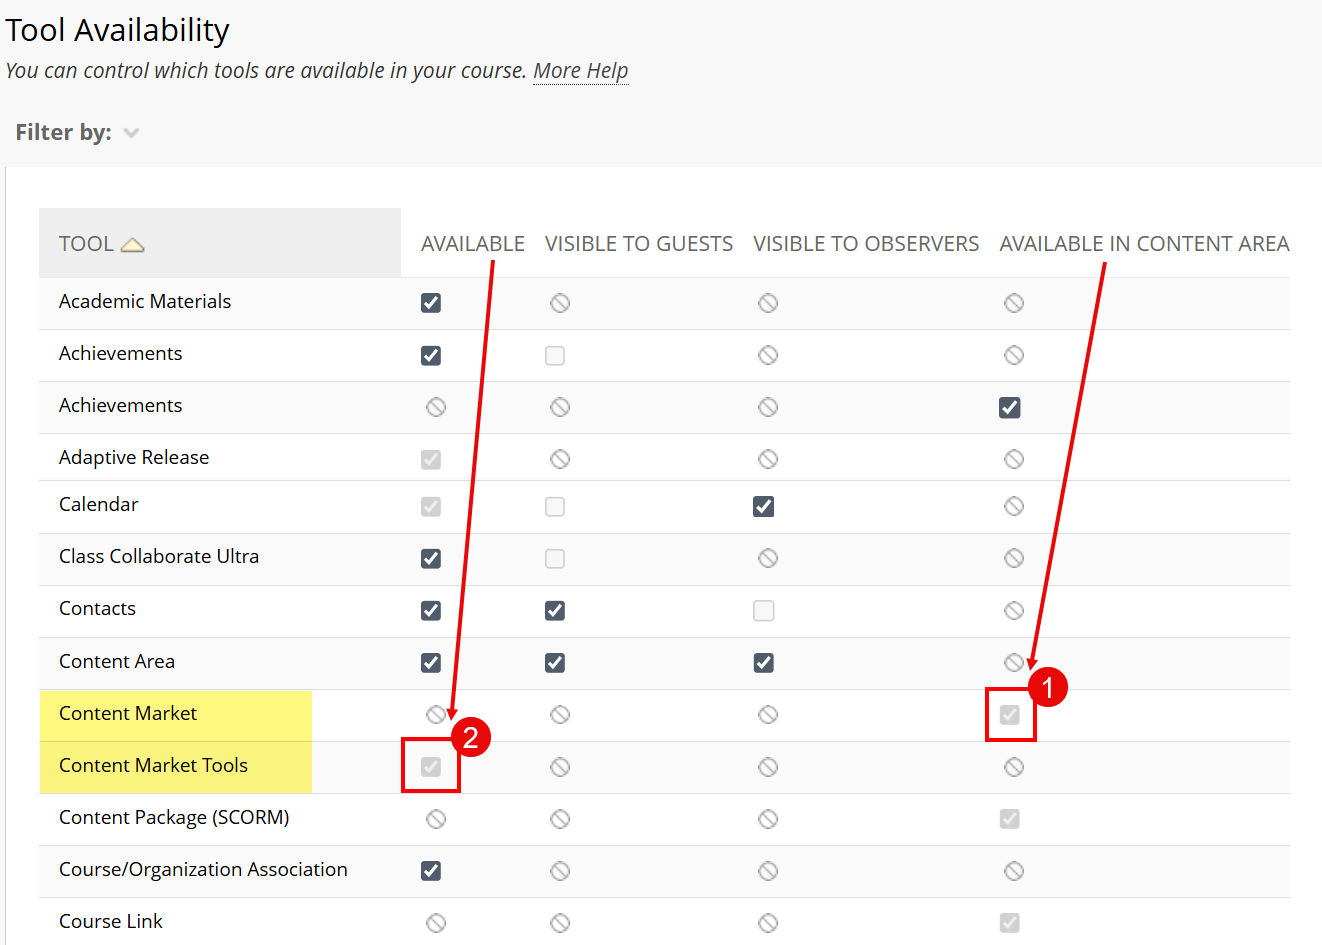Viewport: 1322px width, 945px height.
Task: Click the restricted observers icon for Adaptive Release
Action: point(767,459)
